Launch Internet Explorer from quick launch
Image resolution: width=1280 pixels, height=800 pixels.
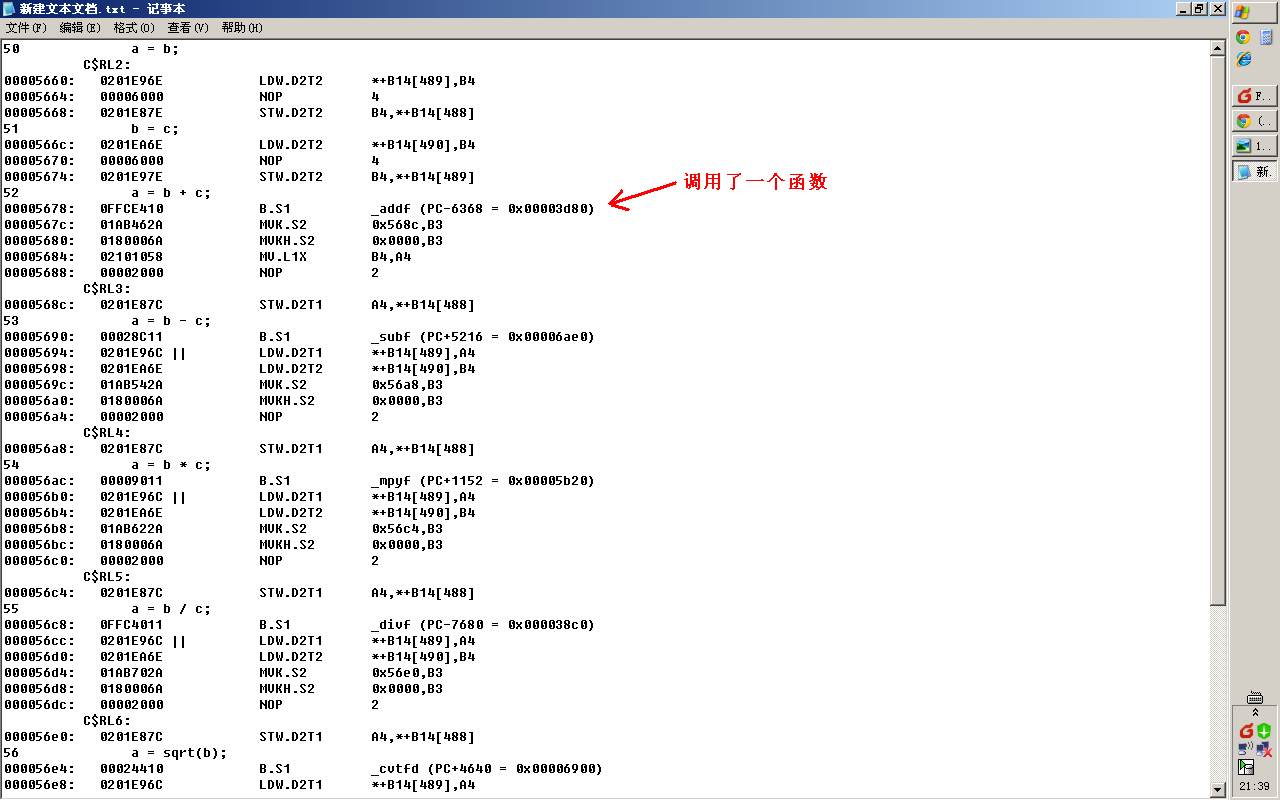pyautogui.click(x=1243, y=59)
